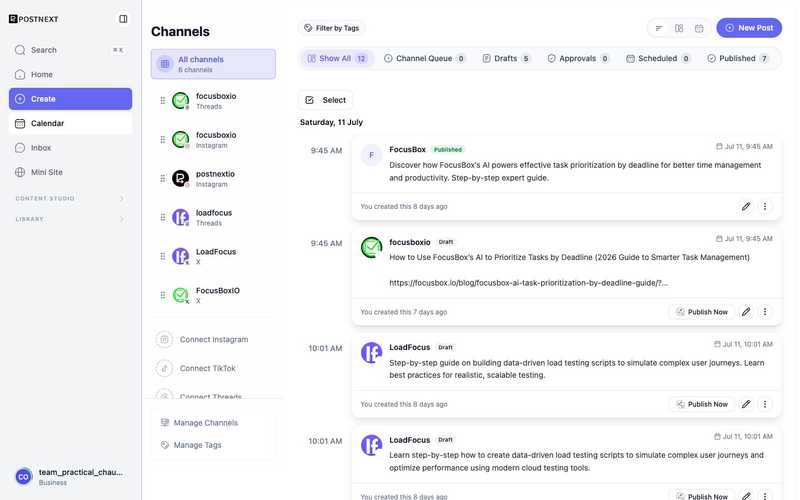
Task: Click Connect TikTok link
Action: 208,368
